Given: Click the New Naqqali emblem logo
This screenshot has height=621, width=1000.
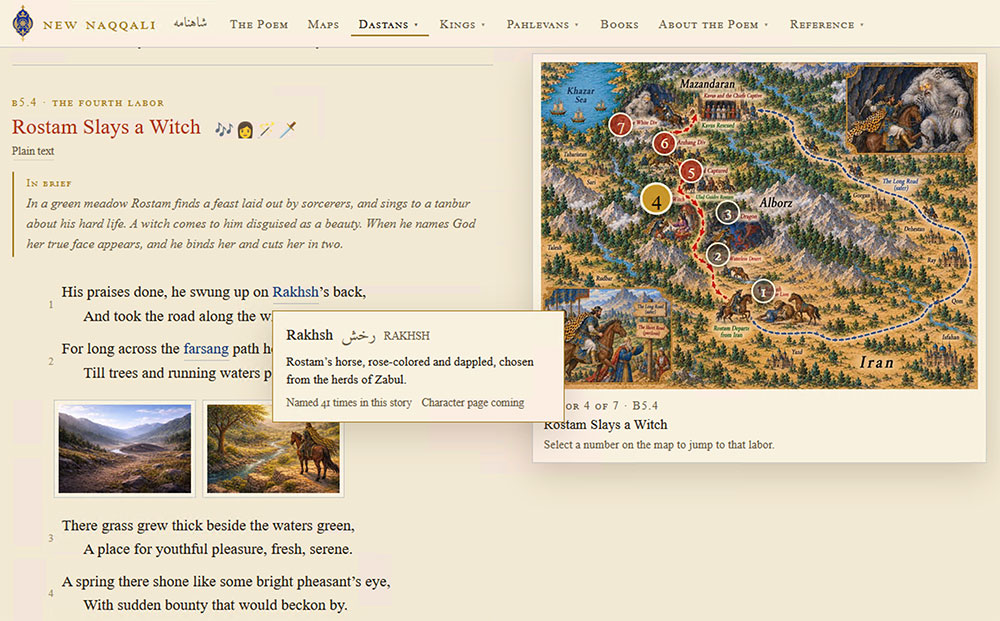Looking at the screenshot, I should (x=23, y=23).
